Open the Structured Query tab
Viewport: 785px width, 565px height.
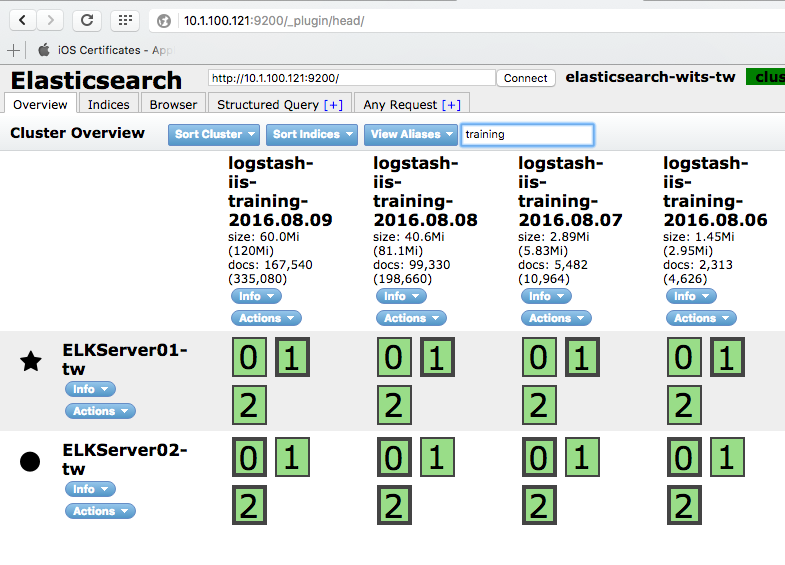(x=280, y=104)
